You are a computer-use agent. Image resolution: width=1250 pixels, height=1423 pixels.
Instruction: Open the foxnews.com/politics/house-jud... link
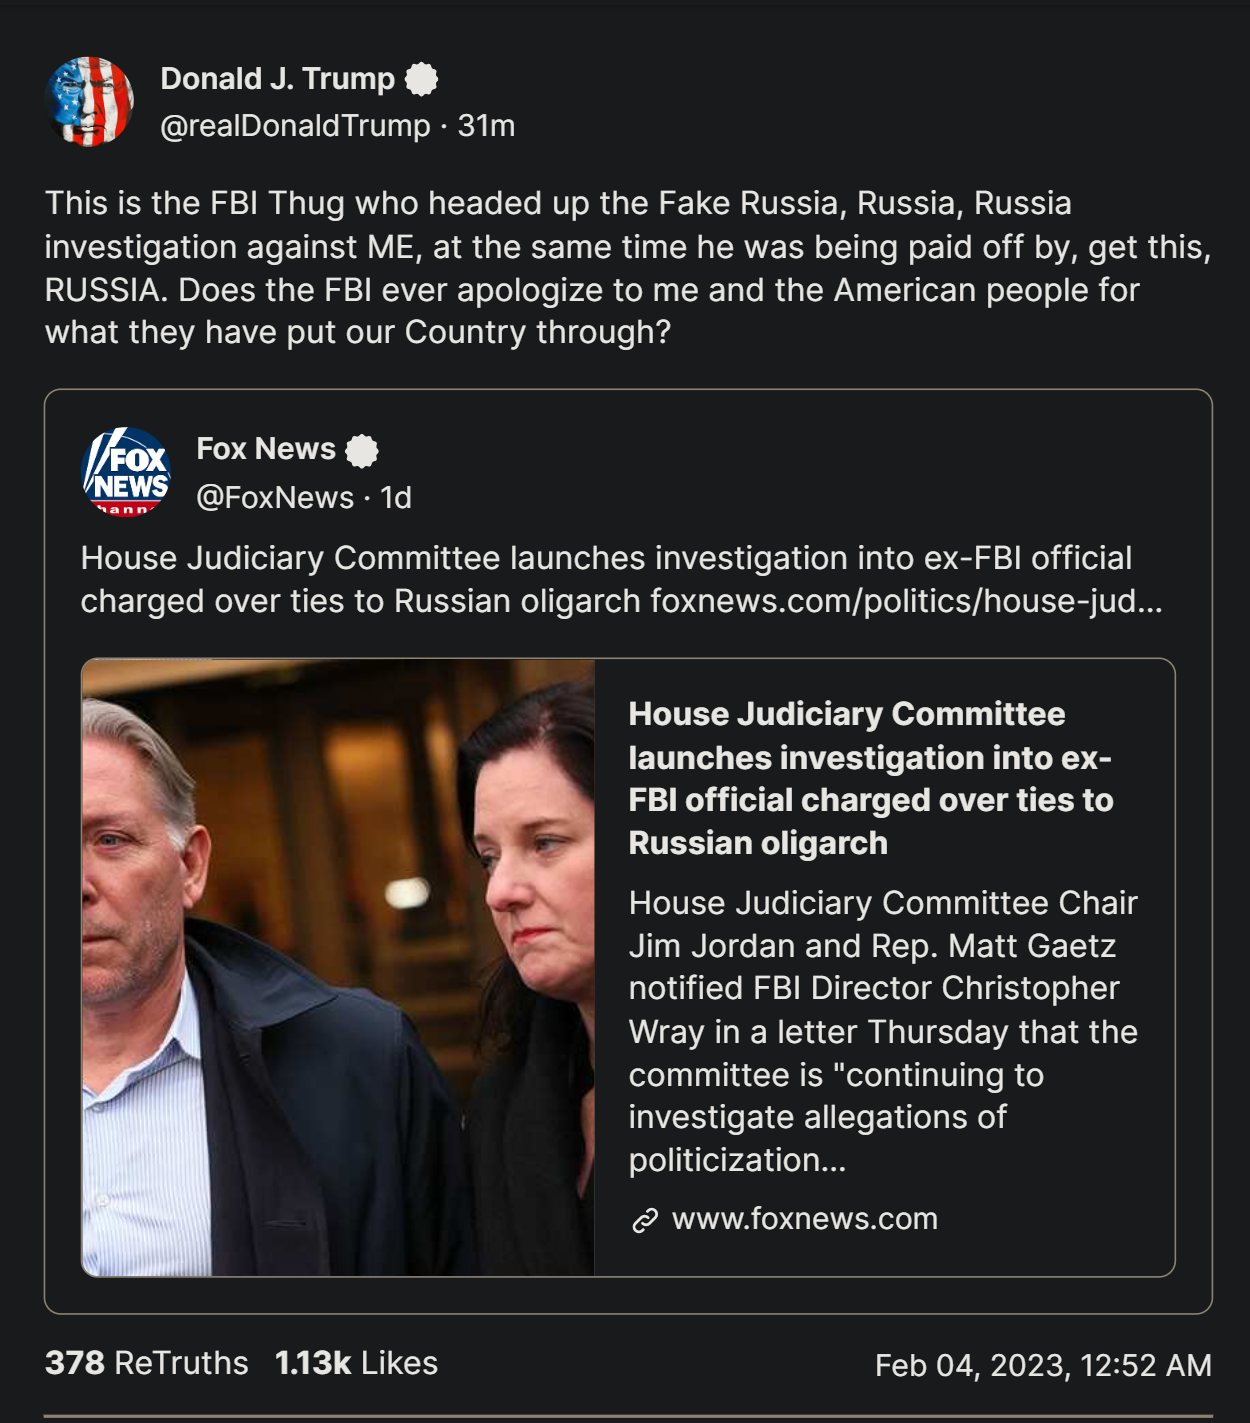906,601
